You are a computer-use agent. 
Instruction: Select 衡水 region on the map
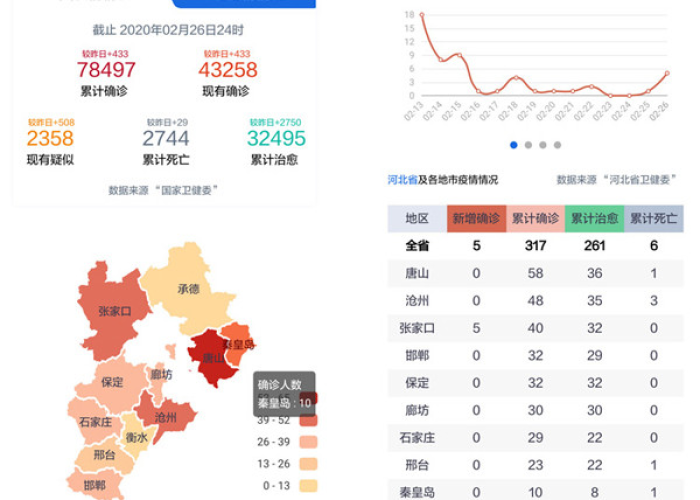(136, 438)
